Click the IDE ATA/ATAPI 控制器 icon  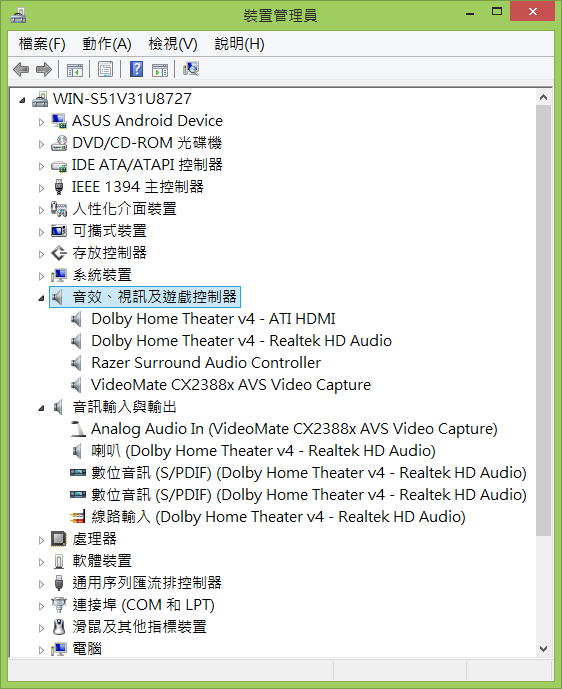coord(59,166)
